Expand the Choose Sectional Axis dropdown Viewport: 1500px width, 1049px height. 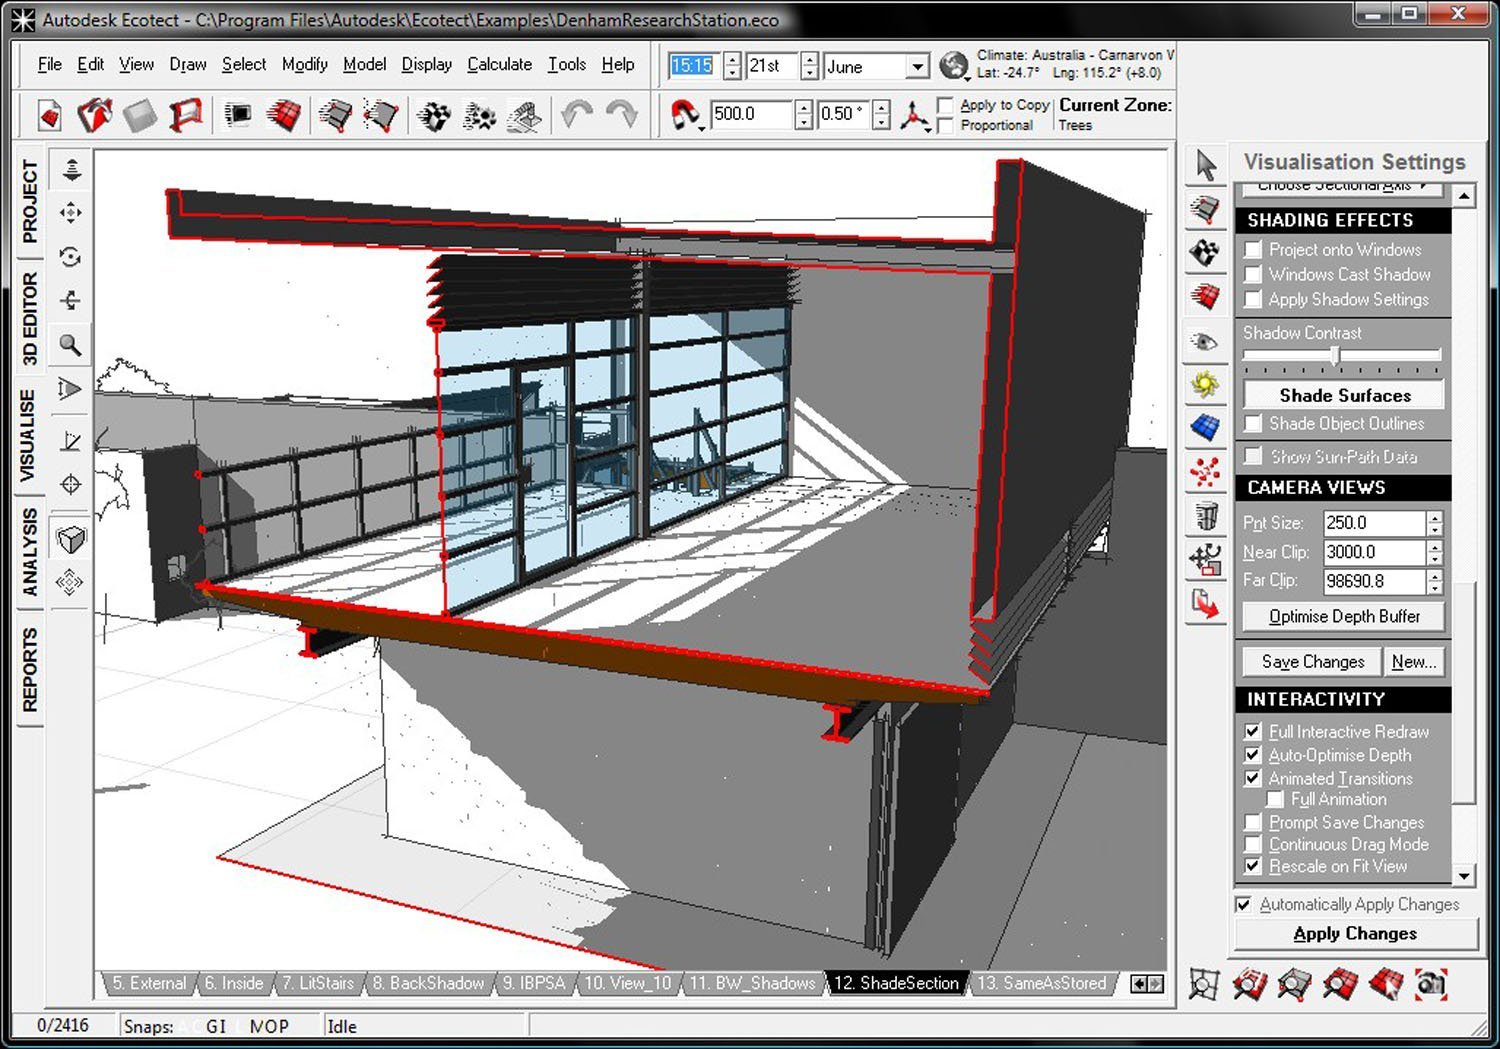(x=1341, y=186)
